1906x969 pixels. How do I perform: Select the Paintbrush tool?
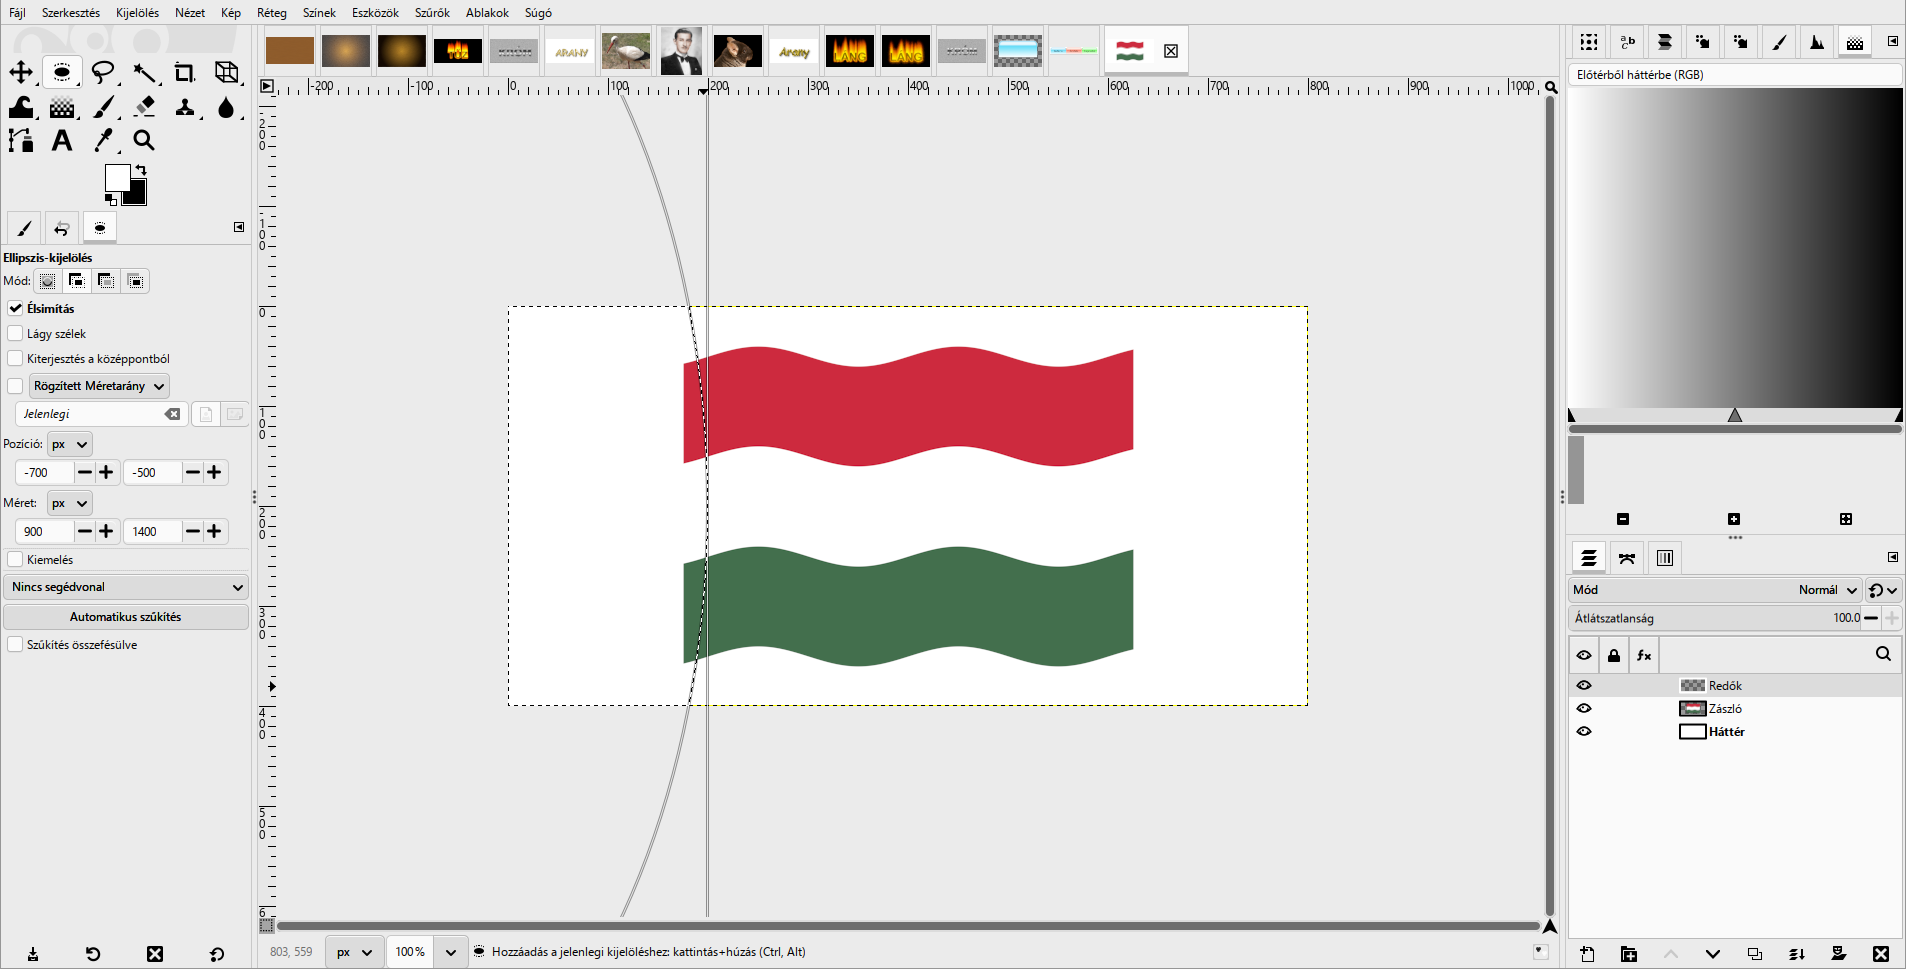click(105, 107)
